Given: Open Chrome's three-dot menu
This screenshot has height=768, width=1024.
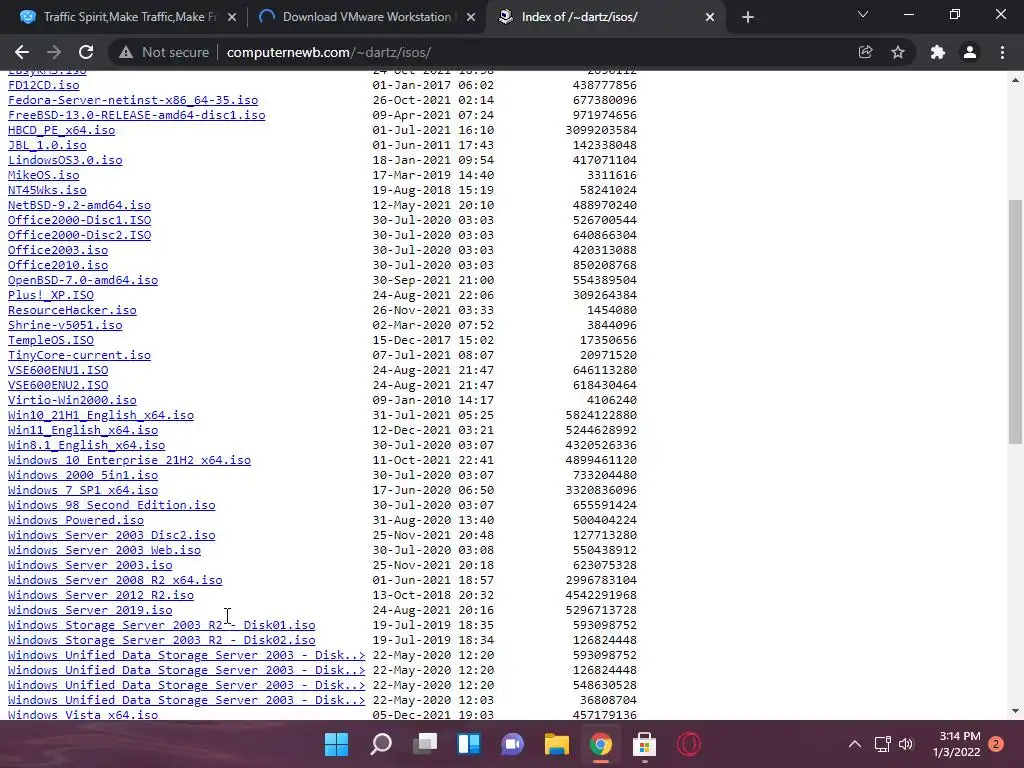Looking at the screenshot, I should (x=1002, y=52).
